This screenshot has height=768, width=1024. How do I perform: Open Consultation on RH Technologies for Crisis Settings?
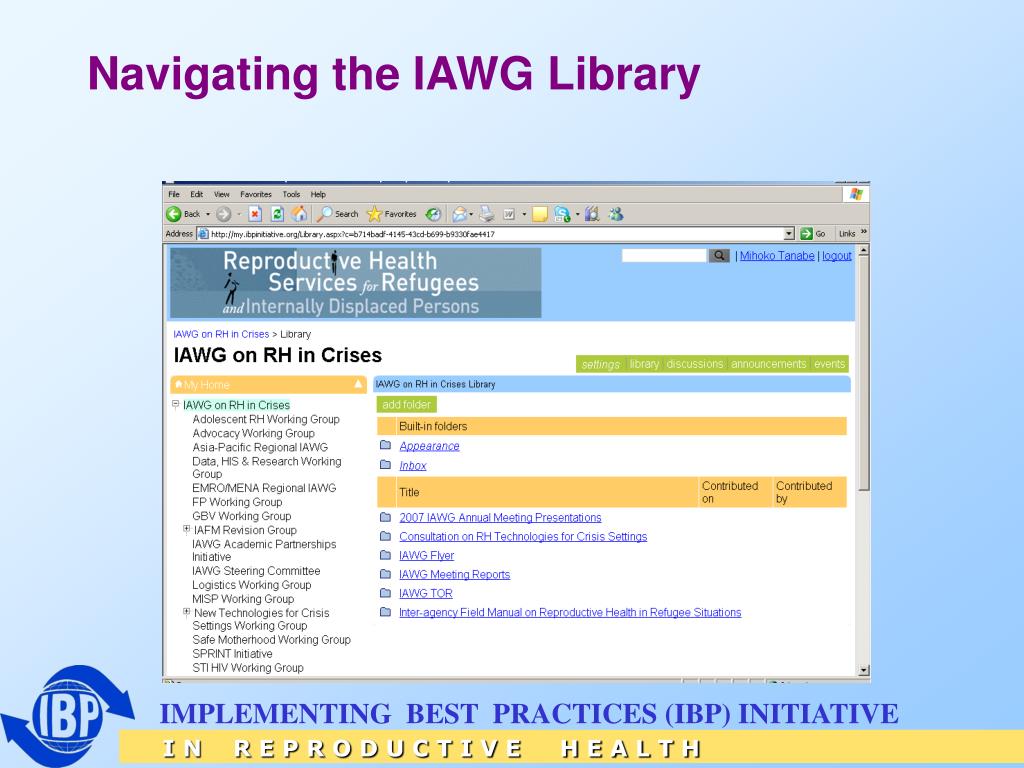(x=523, y=536)
